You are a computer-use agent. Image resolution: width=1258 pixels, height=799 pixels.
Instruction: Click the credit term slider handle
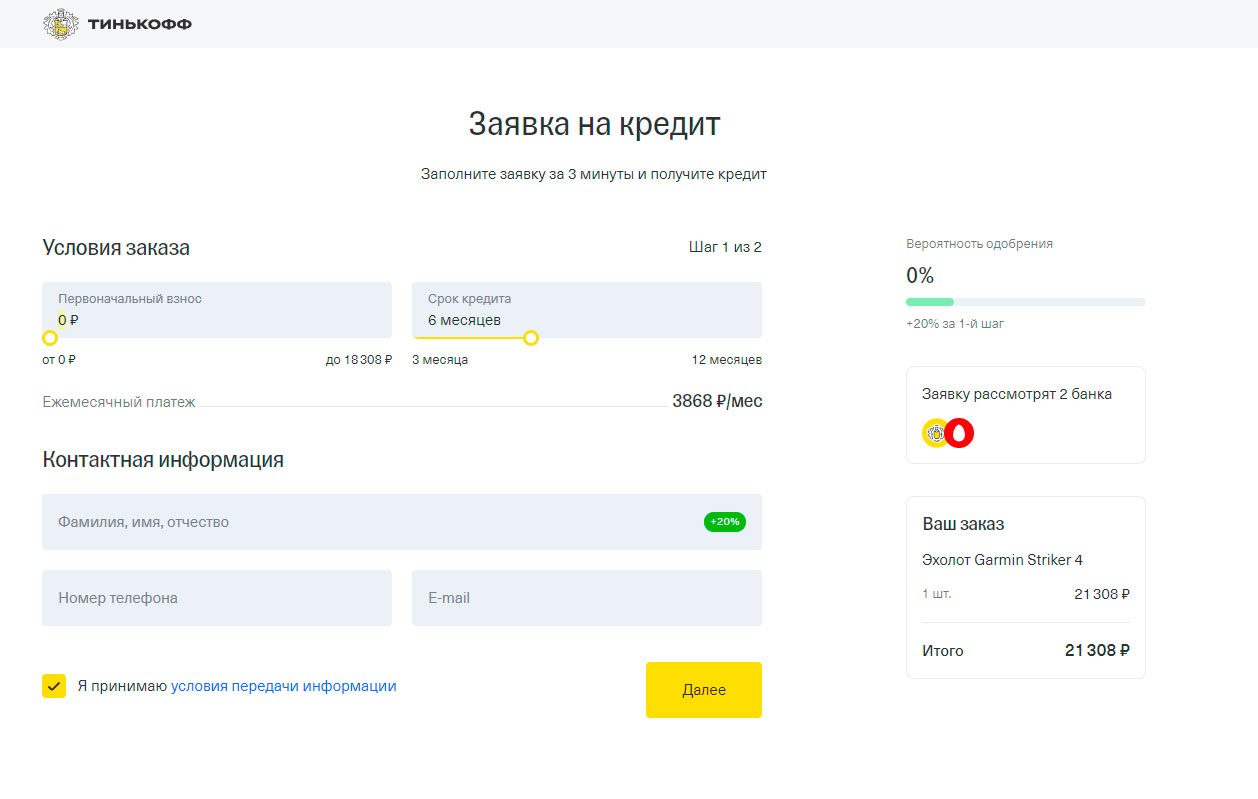531,338
